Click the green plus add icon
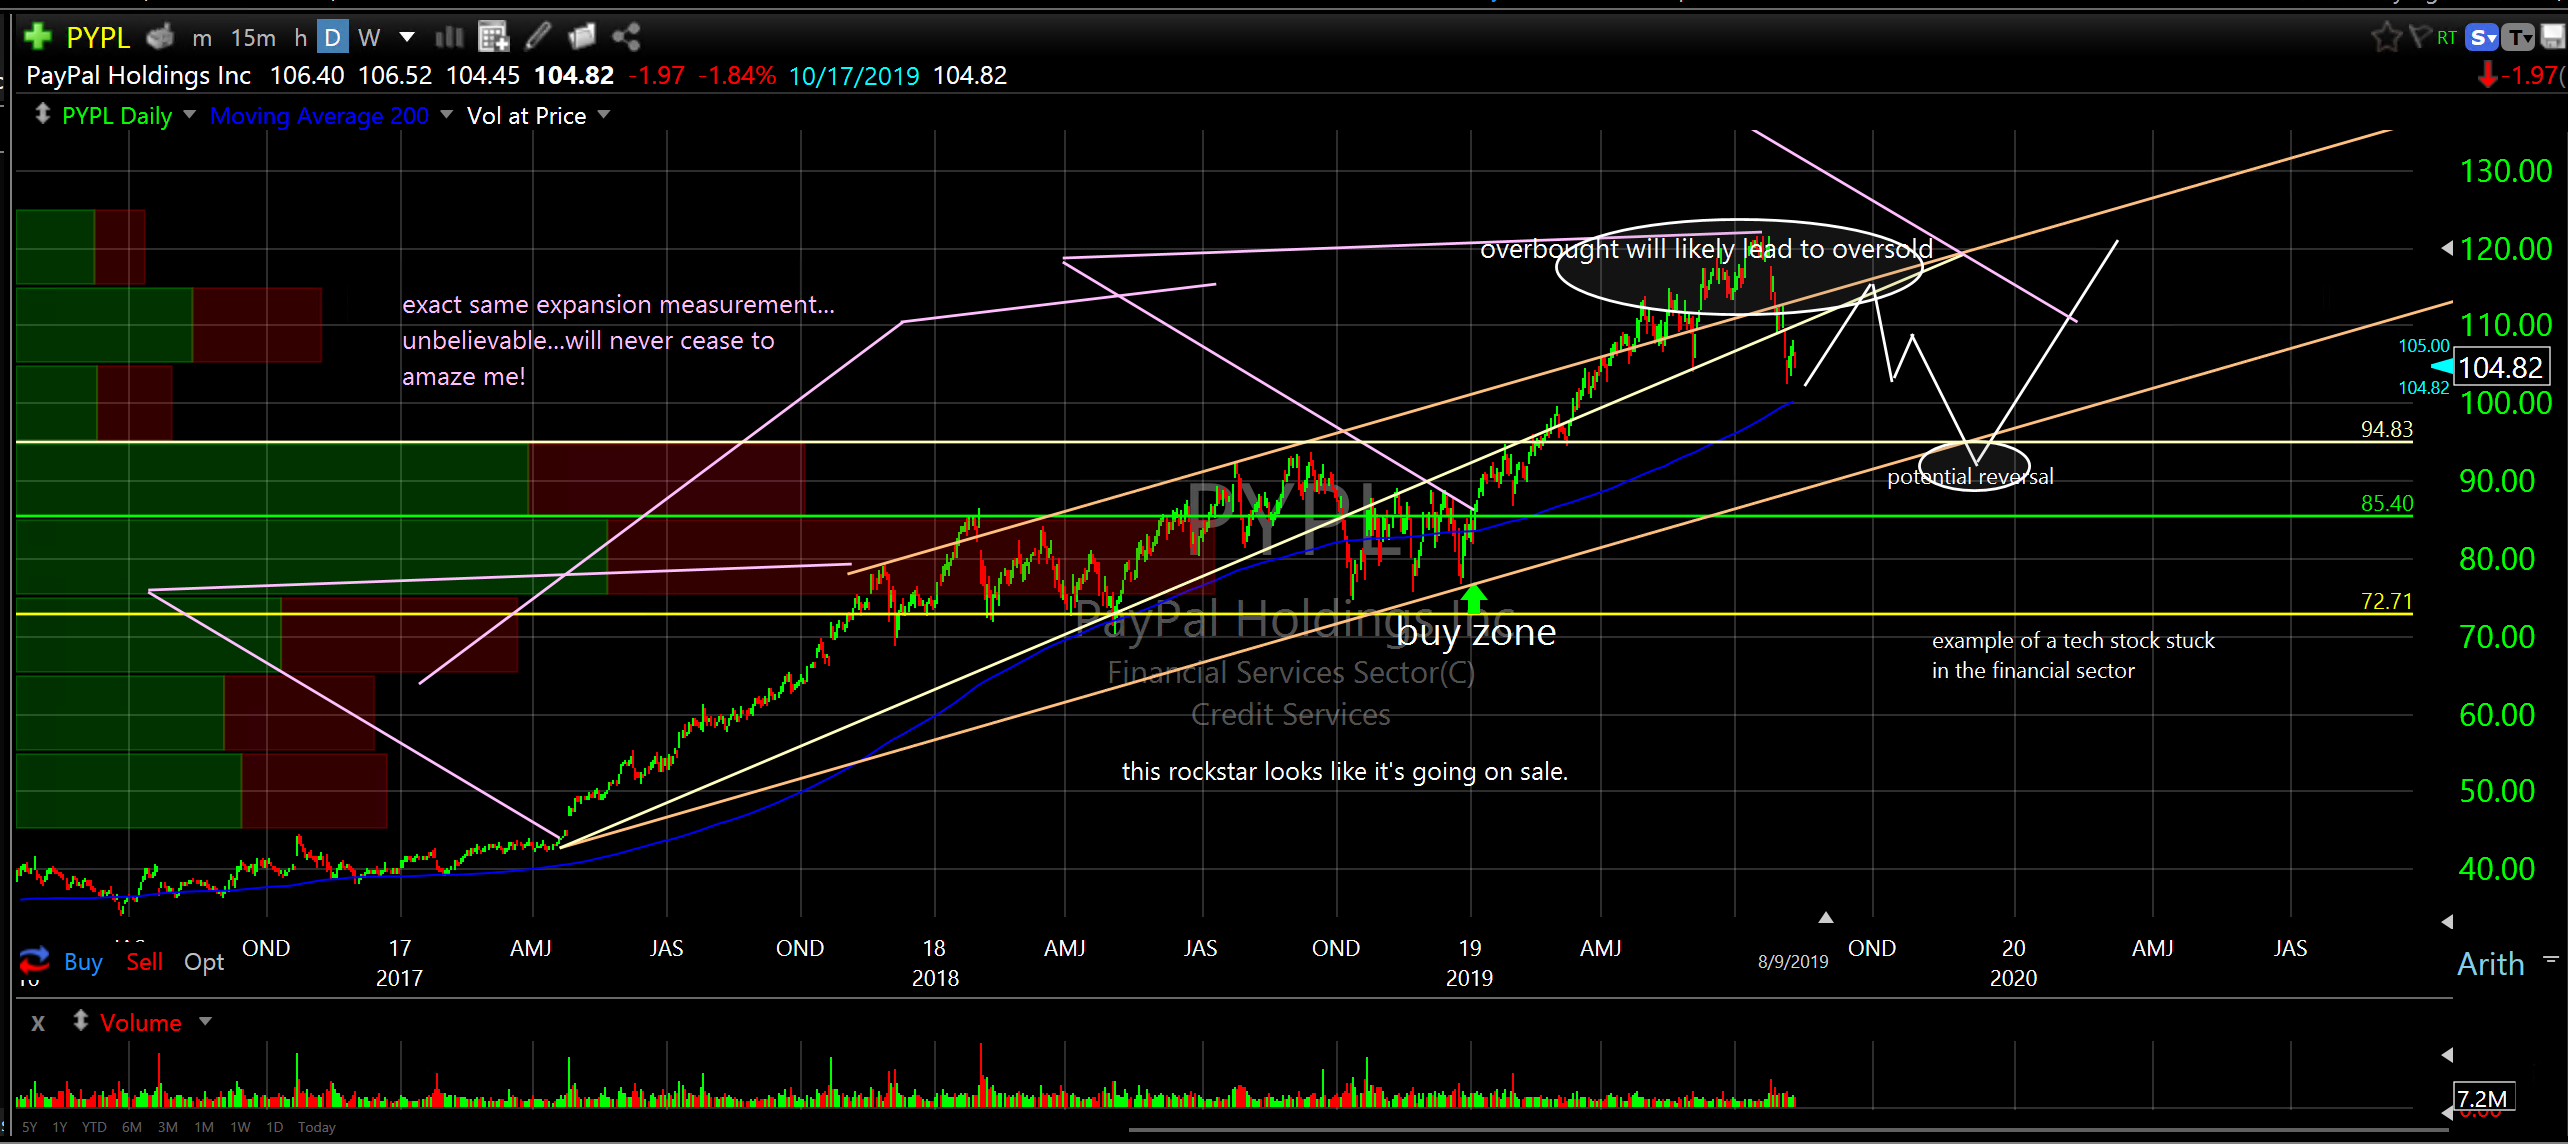The height and width of the screenshot is (1144, 2568). tap(38, 37)
